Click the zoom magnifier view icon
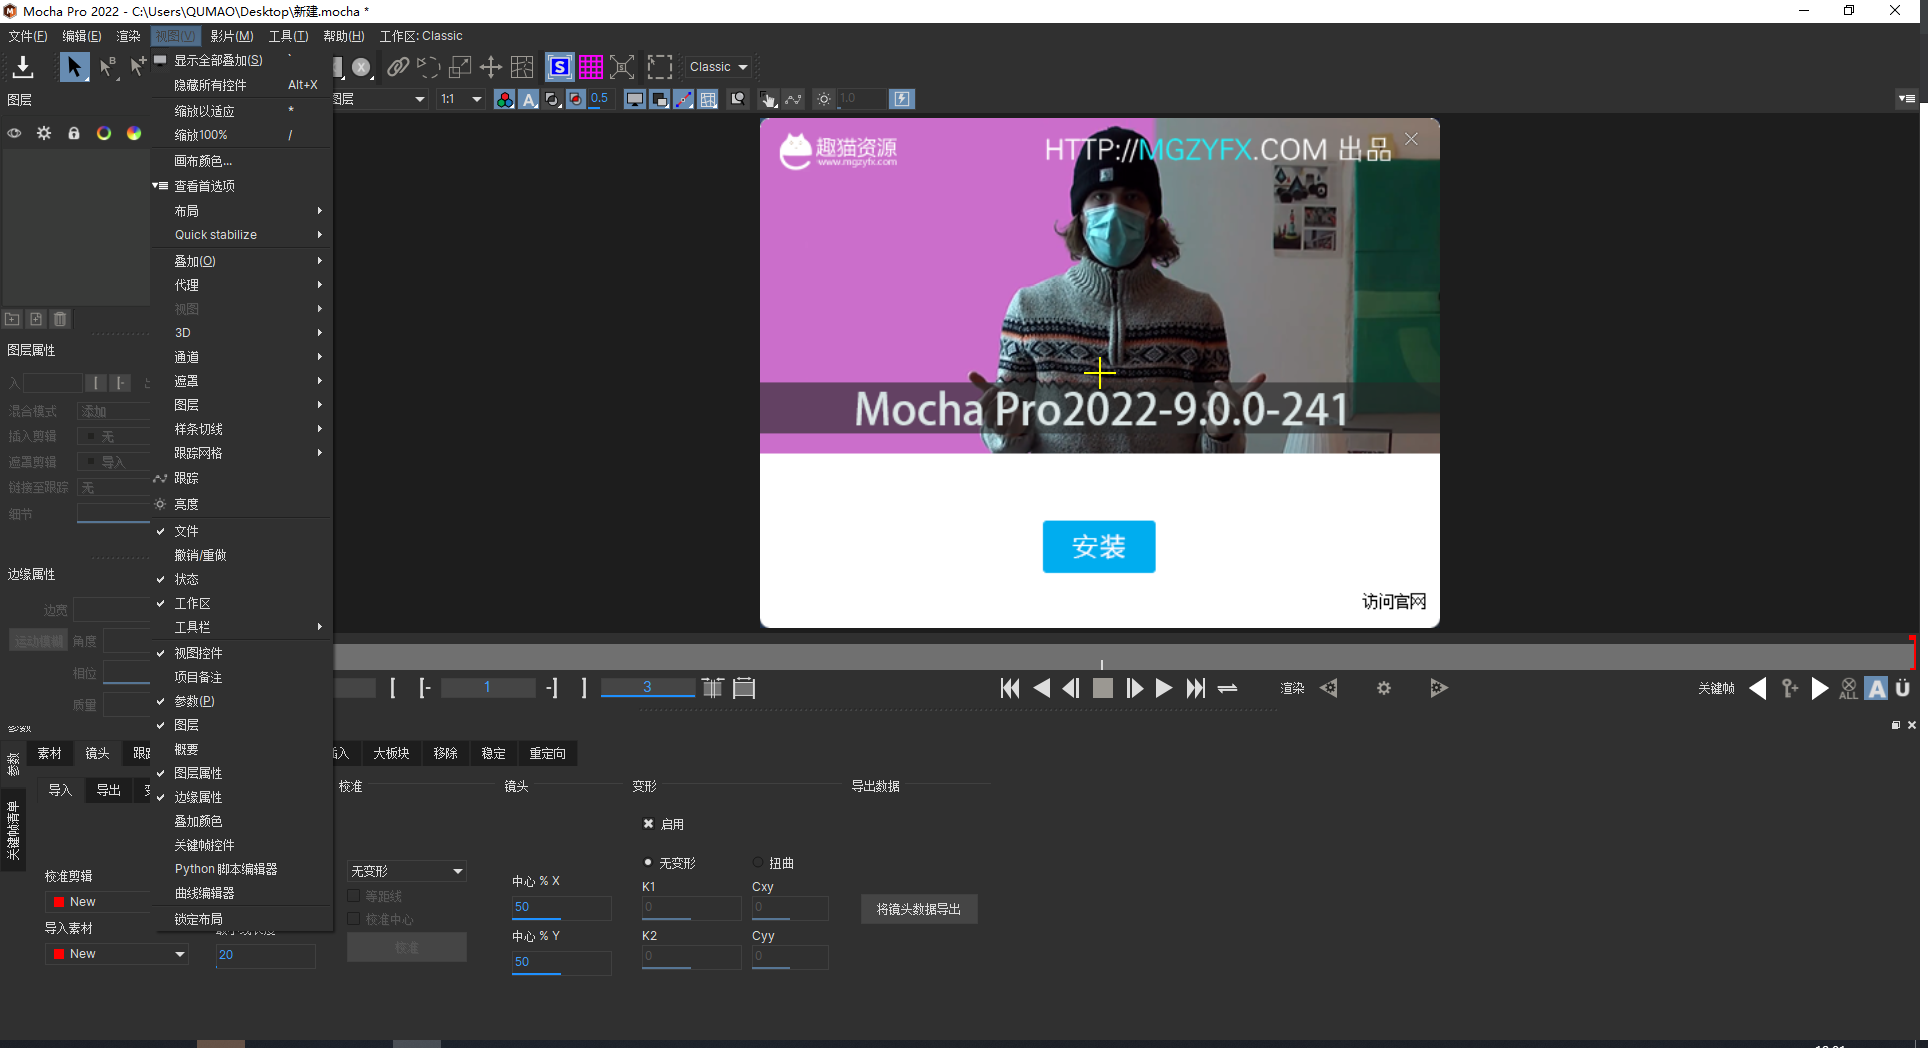 [738, 99]
